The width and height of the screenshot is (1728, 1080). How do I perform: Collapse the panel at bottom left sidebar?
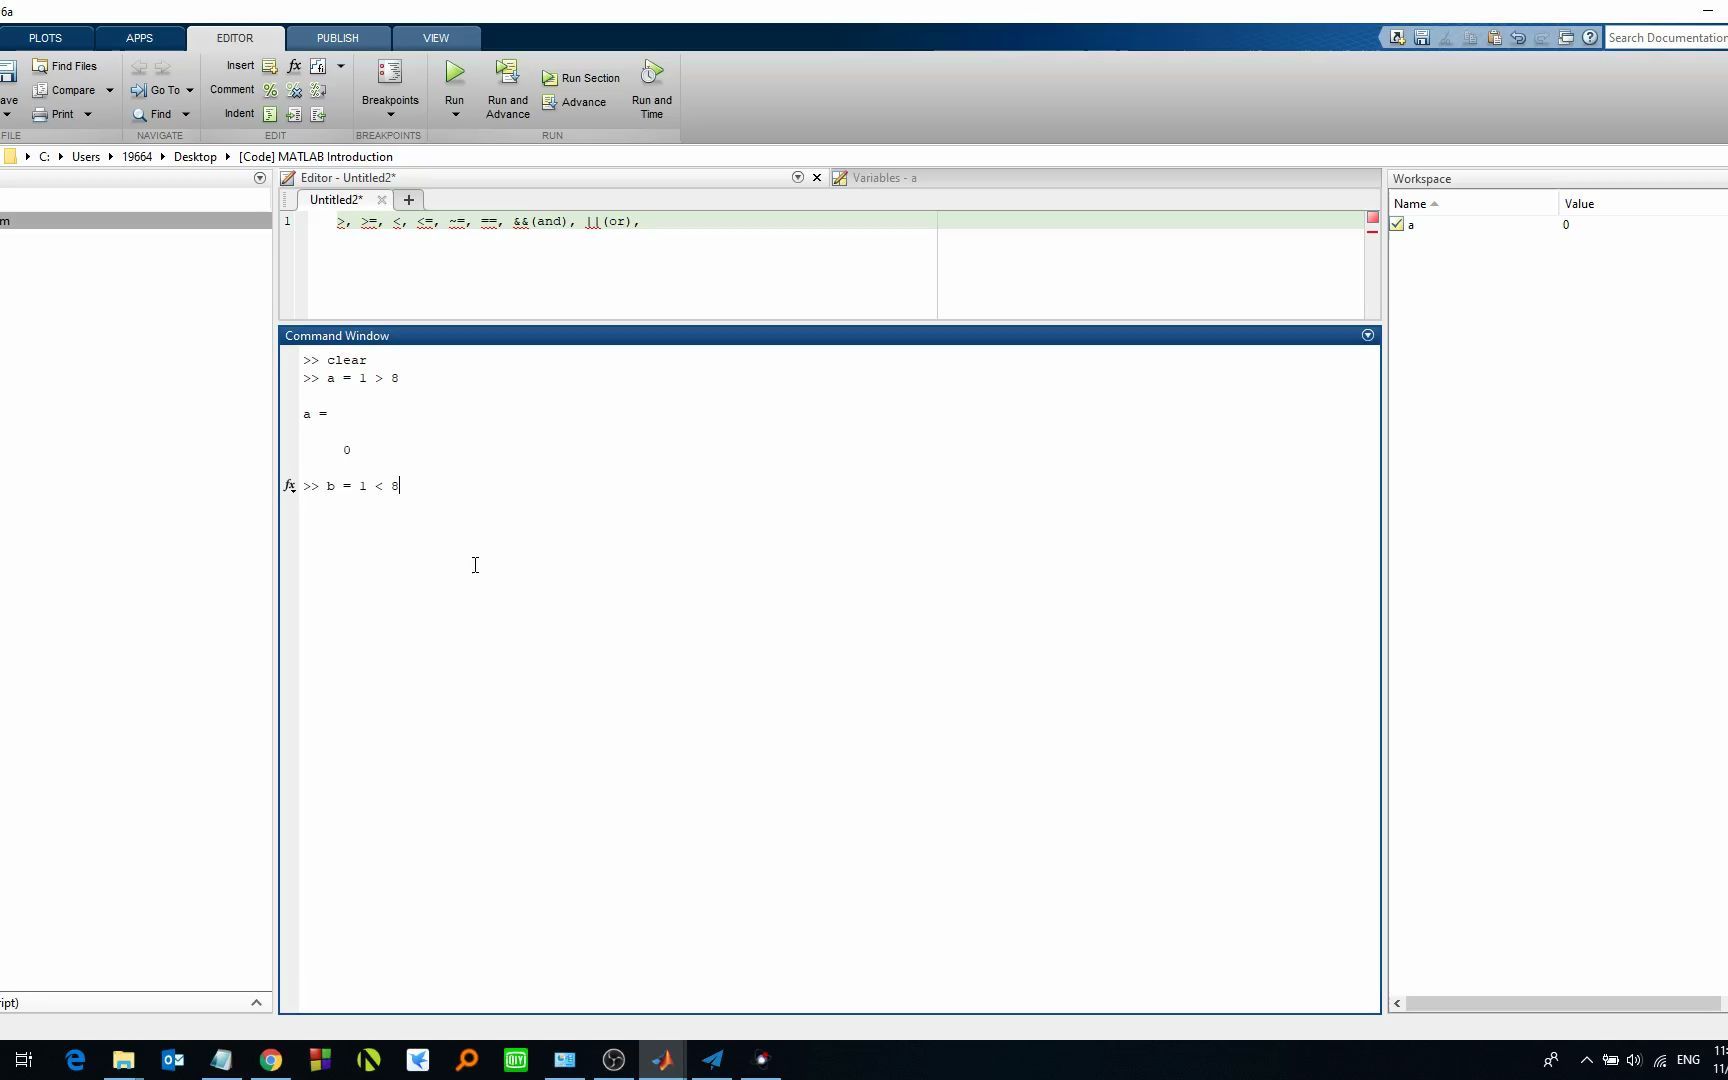[256, 1003]
